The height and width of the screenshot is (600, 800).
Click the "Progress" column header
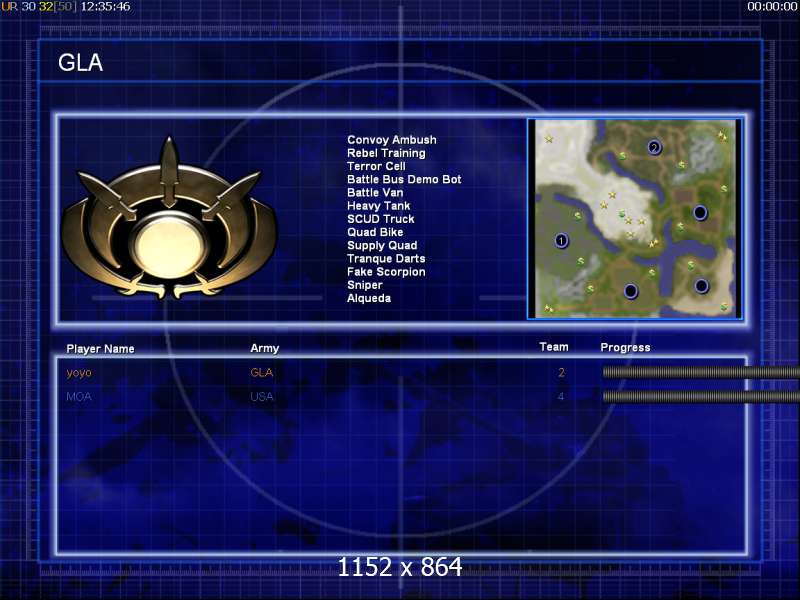[x=625, y=347]
